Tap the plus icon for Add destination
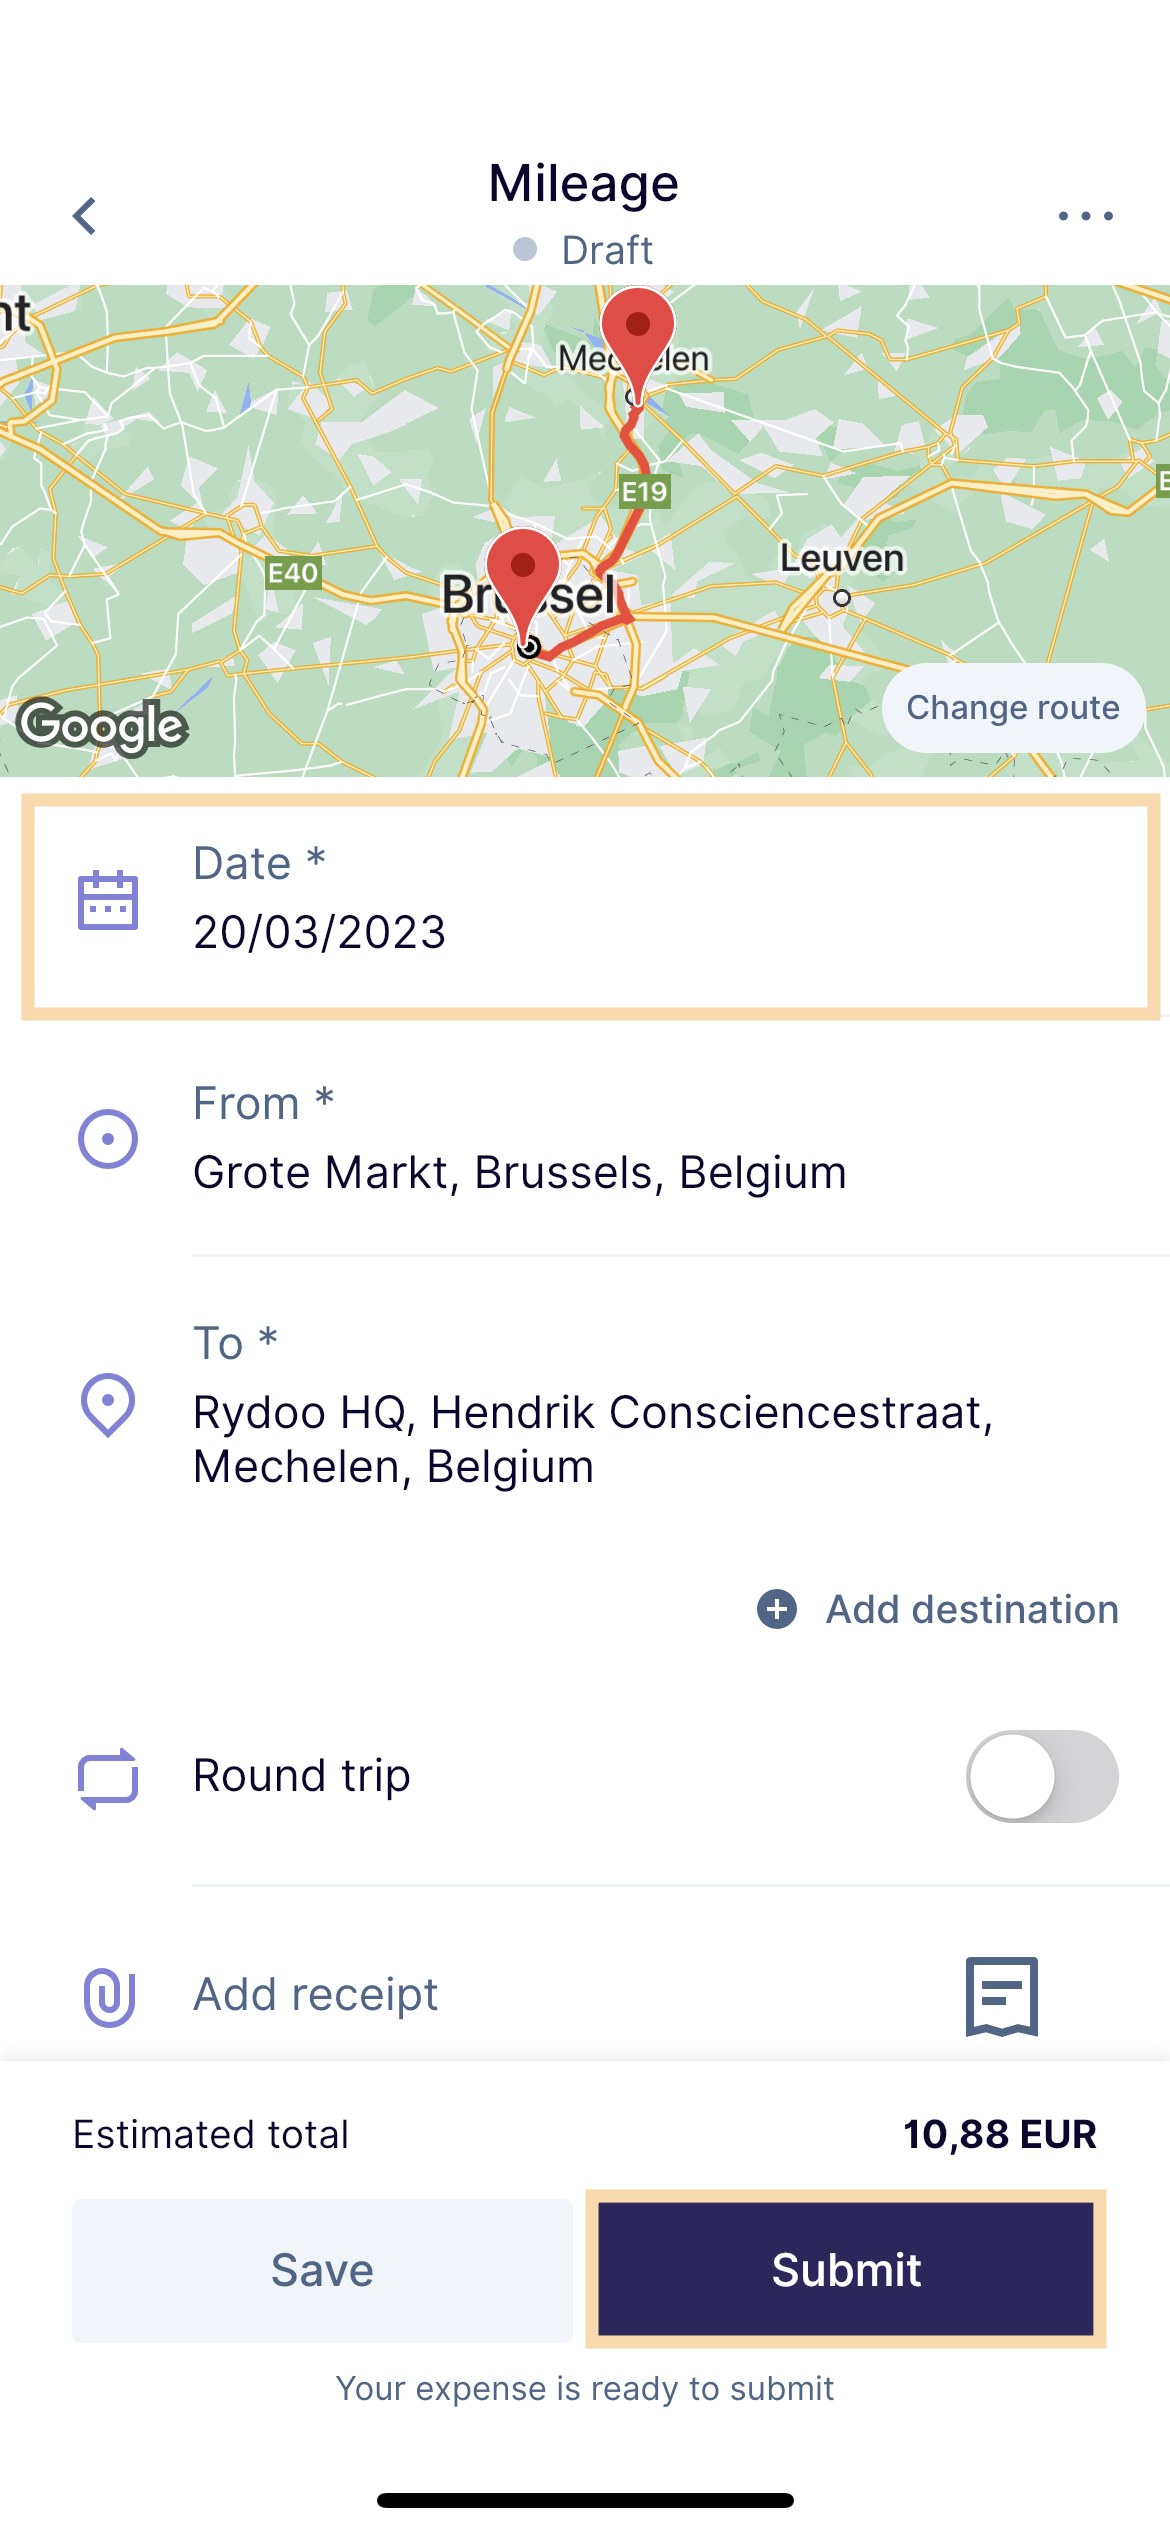Viewport: 1170px width, 2532px height. 777,1609
